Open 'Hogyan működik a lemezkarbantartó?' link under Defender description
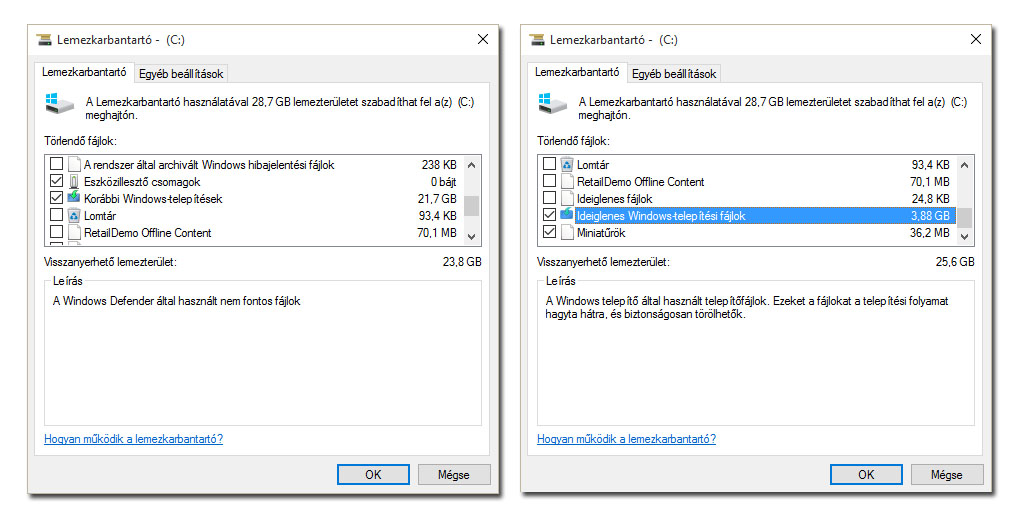Screen dimensions: 1020x520 pos(133,439)
